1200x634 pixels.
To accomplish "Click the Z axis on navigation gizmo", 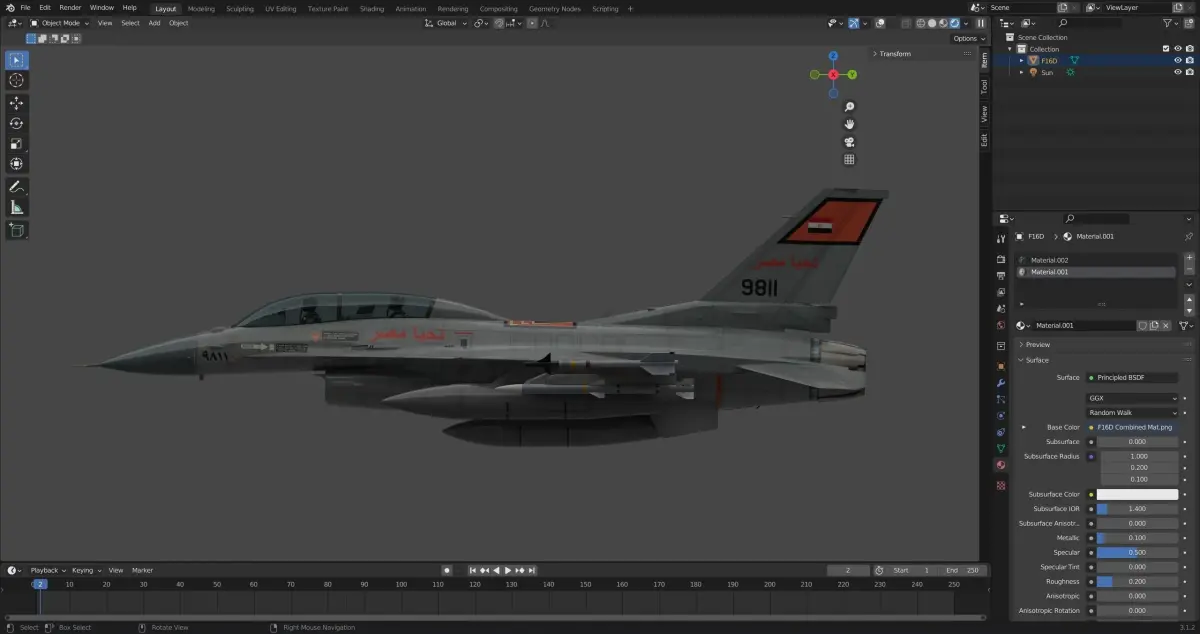I will pos(833,56).
